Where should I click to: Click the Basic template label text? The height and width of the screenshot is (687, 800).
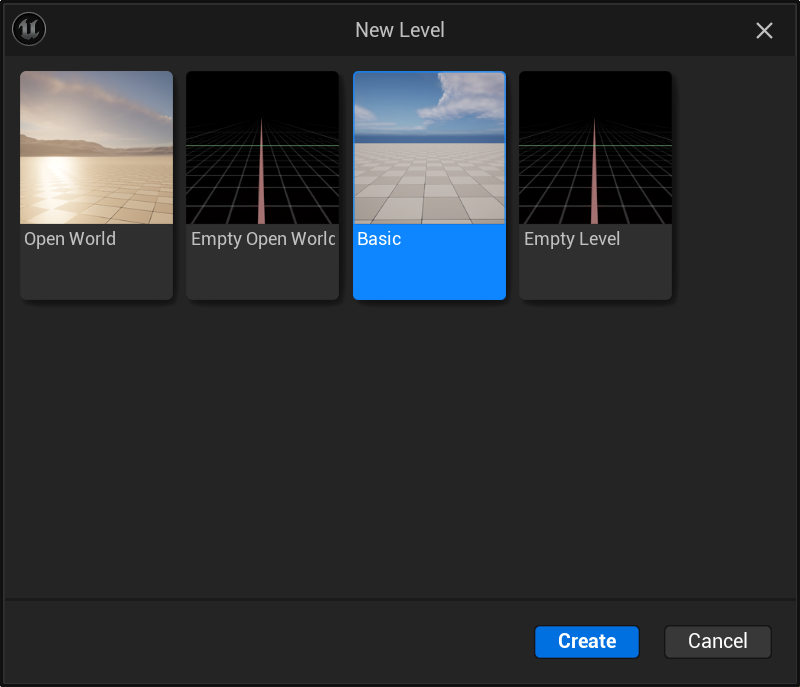[378, 239]
